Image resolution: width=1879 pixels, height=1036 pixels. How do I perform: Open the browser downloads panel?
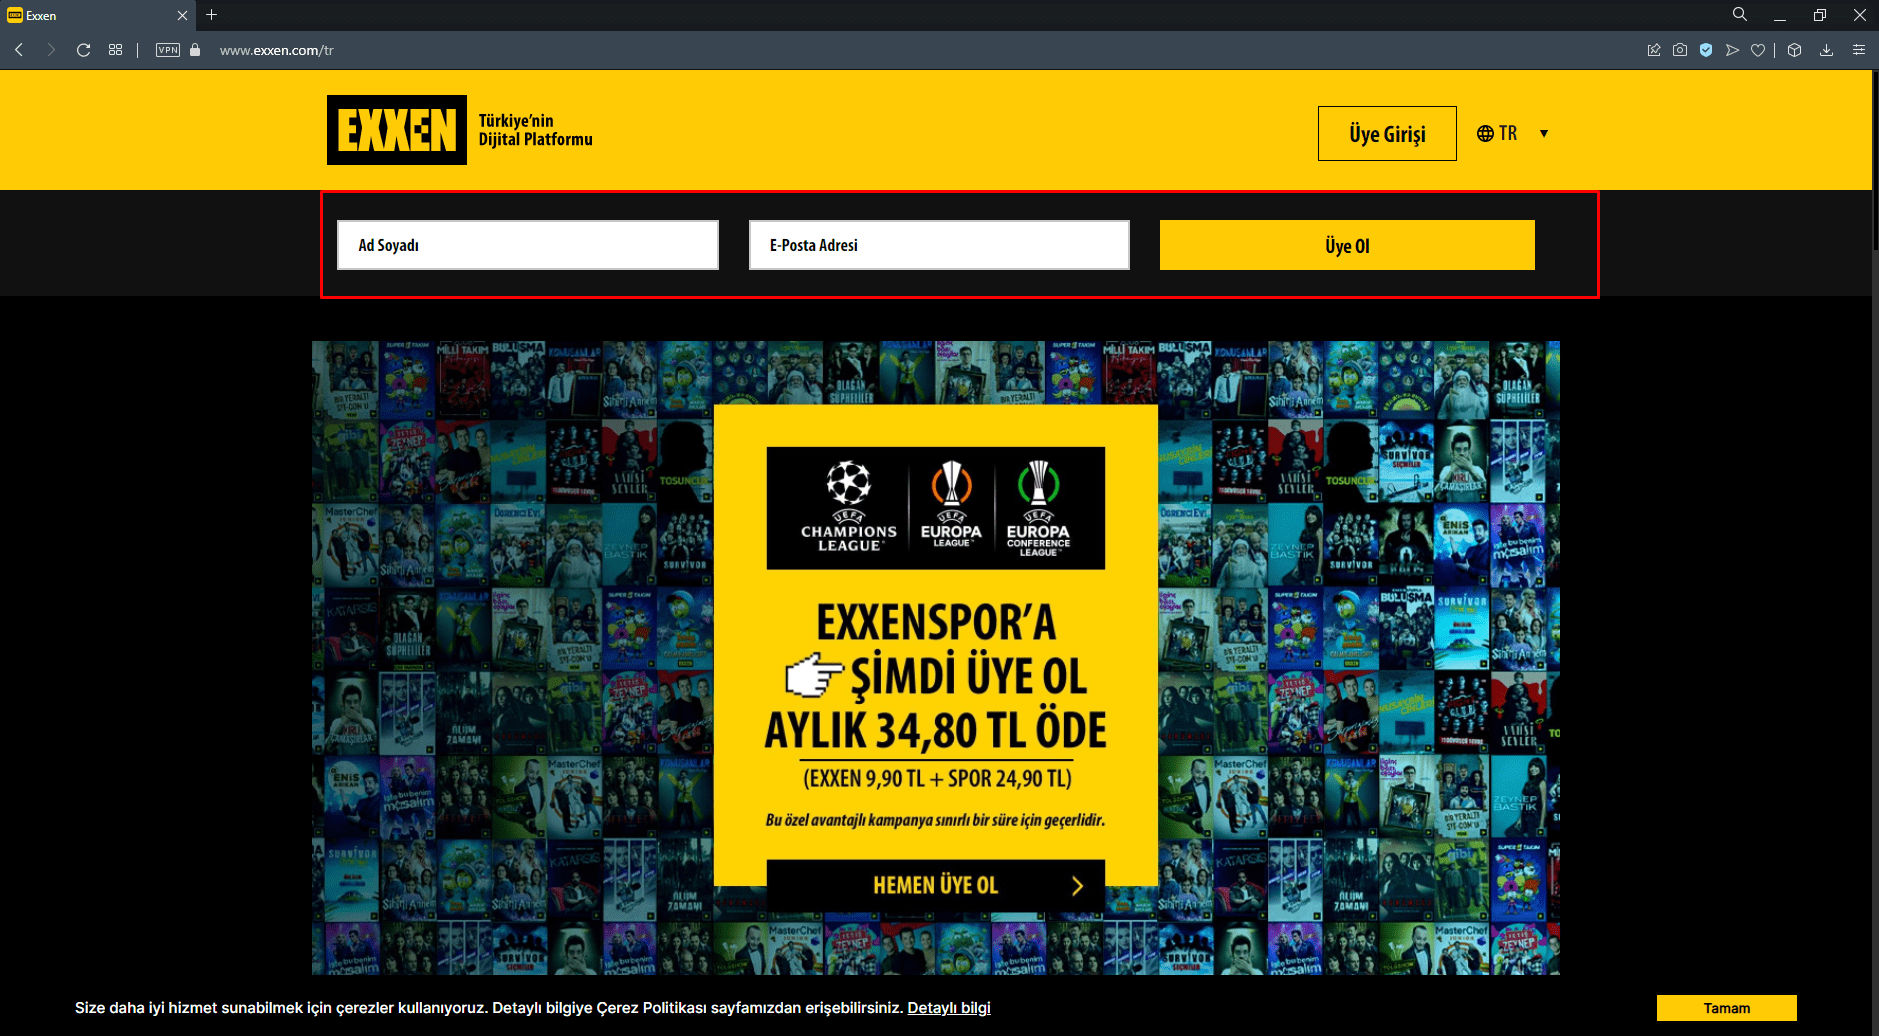click(x=1826, y=50)
